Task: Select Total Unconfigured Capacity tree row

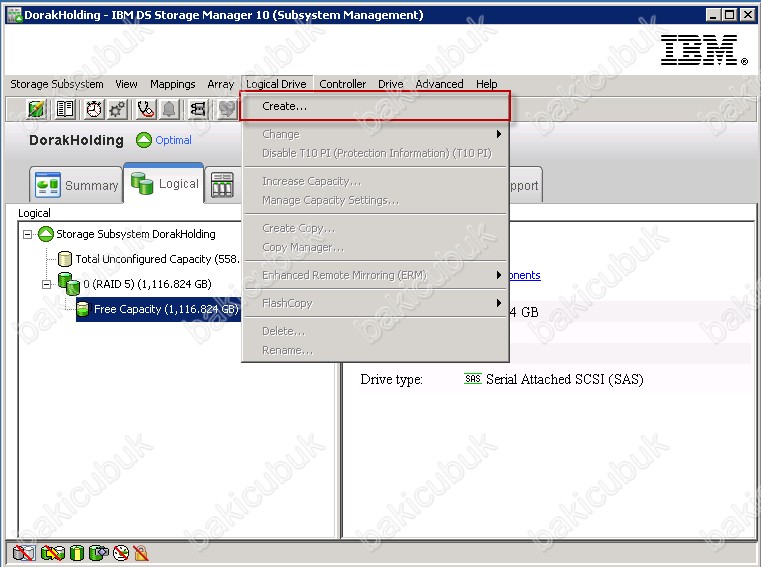Action: click(149, 259)
